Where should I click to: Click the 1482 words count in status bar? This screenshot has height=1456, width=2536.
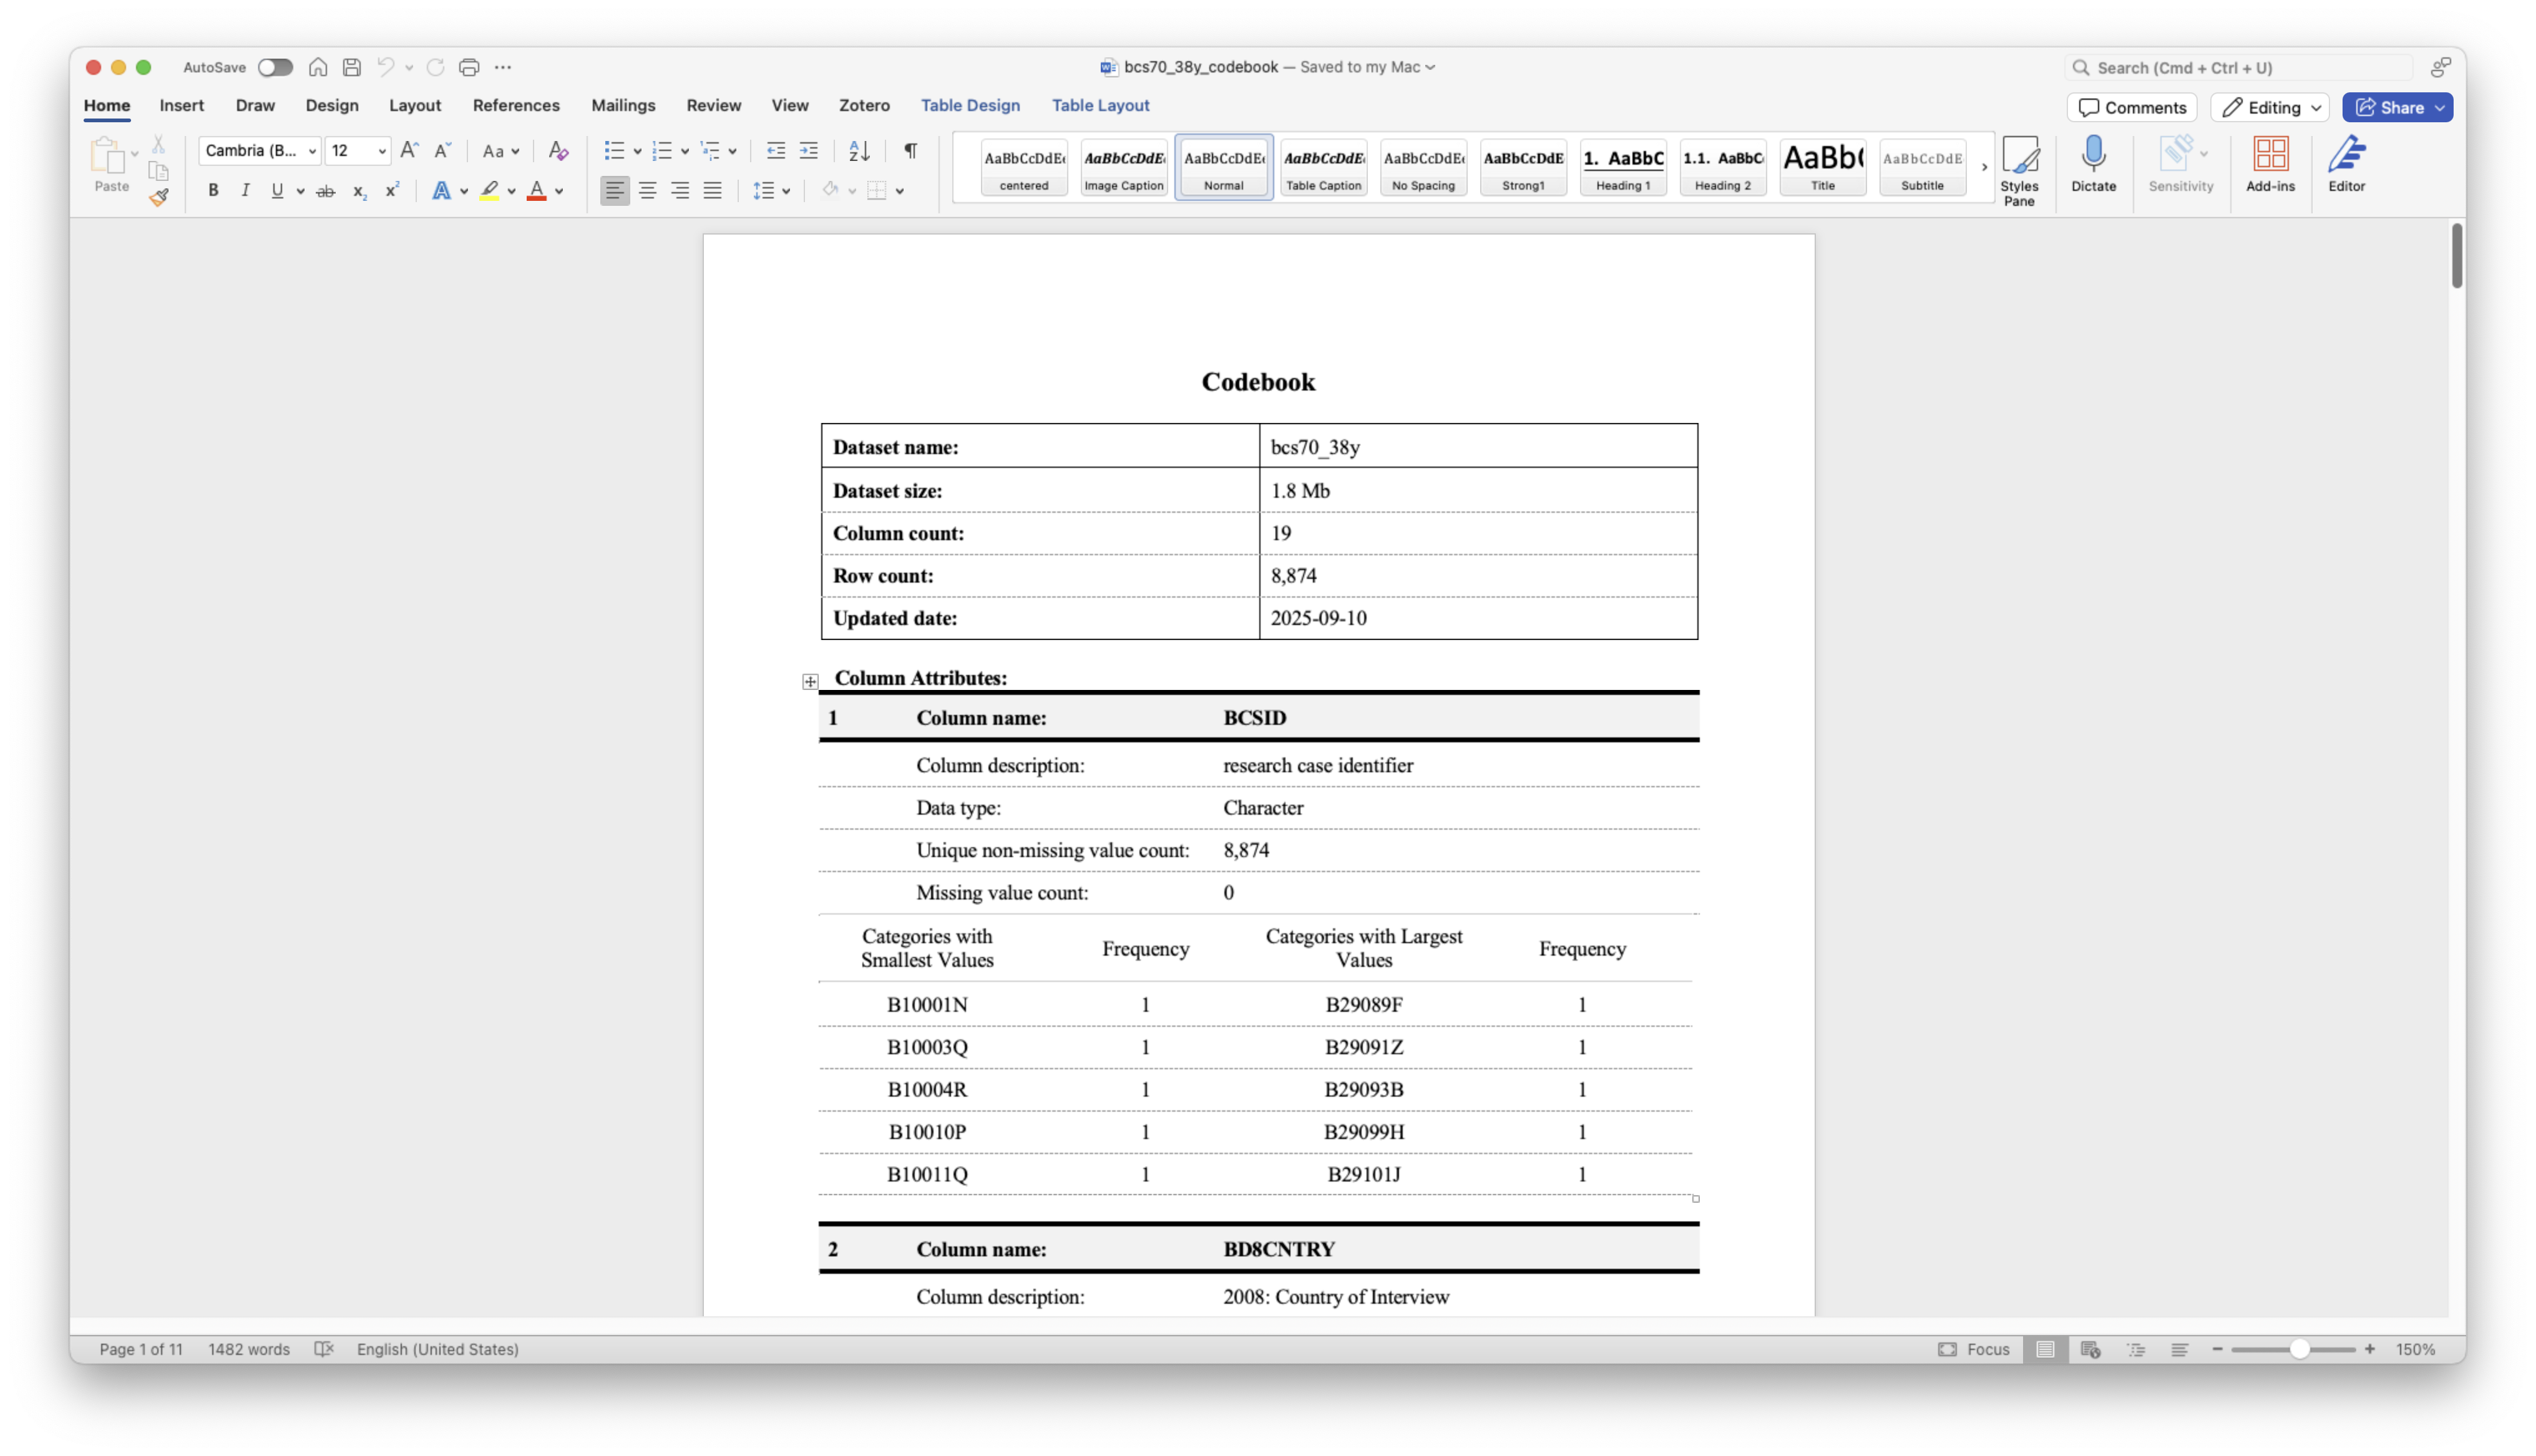[249, 1349]
